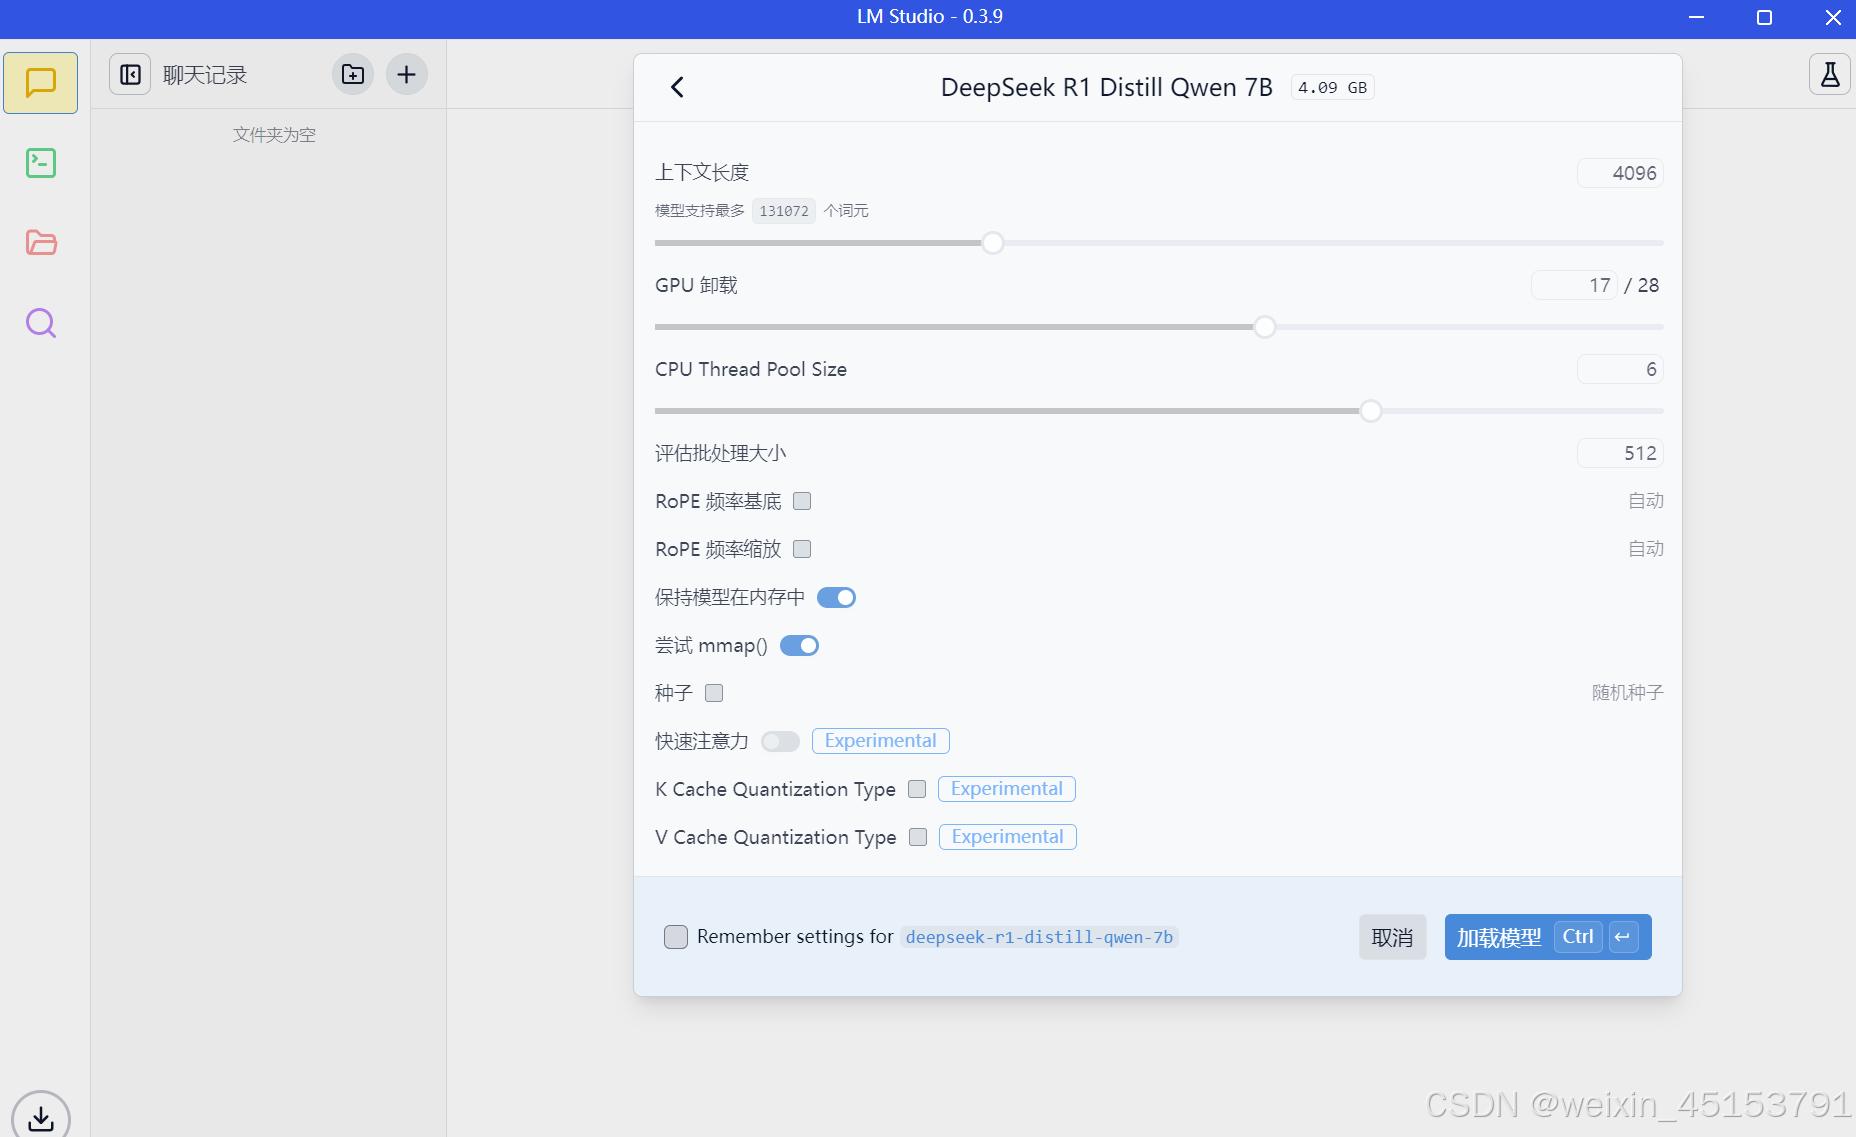Click the 自动 value for RoPE 频率缩放
This screenshot has width=1856, height=1137.
1646,549
